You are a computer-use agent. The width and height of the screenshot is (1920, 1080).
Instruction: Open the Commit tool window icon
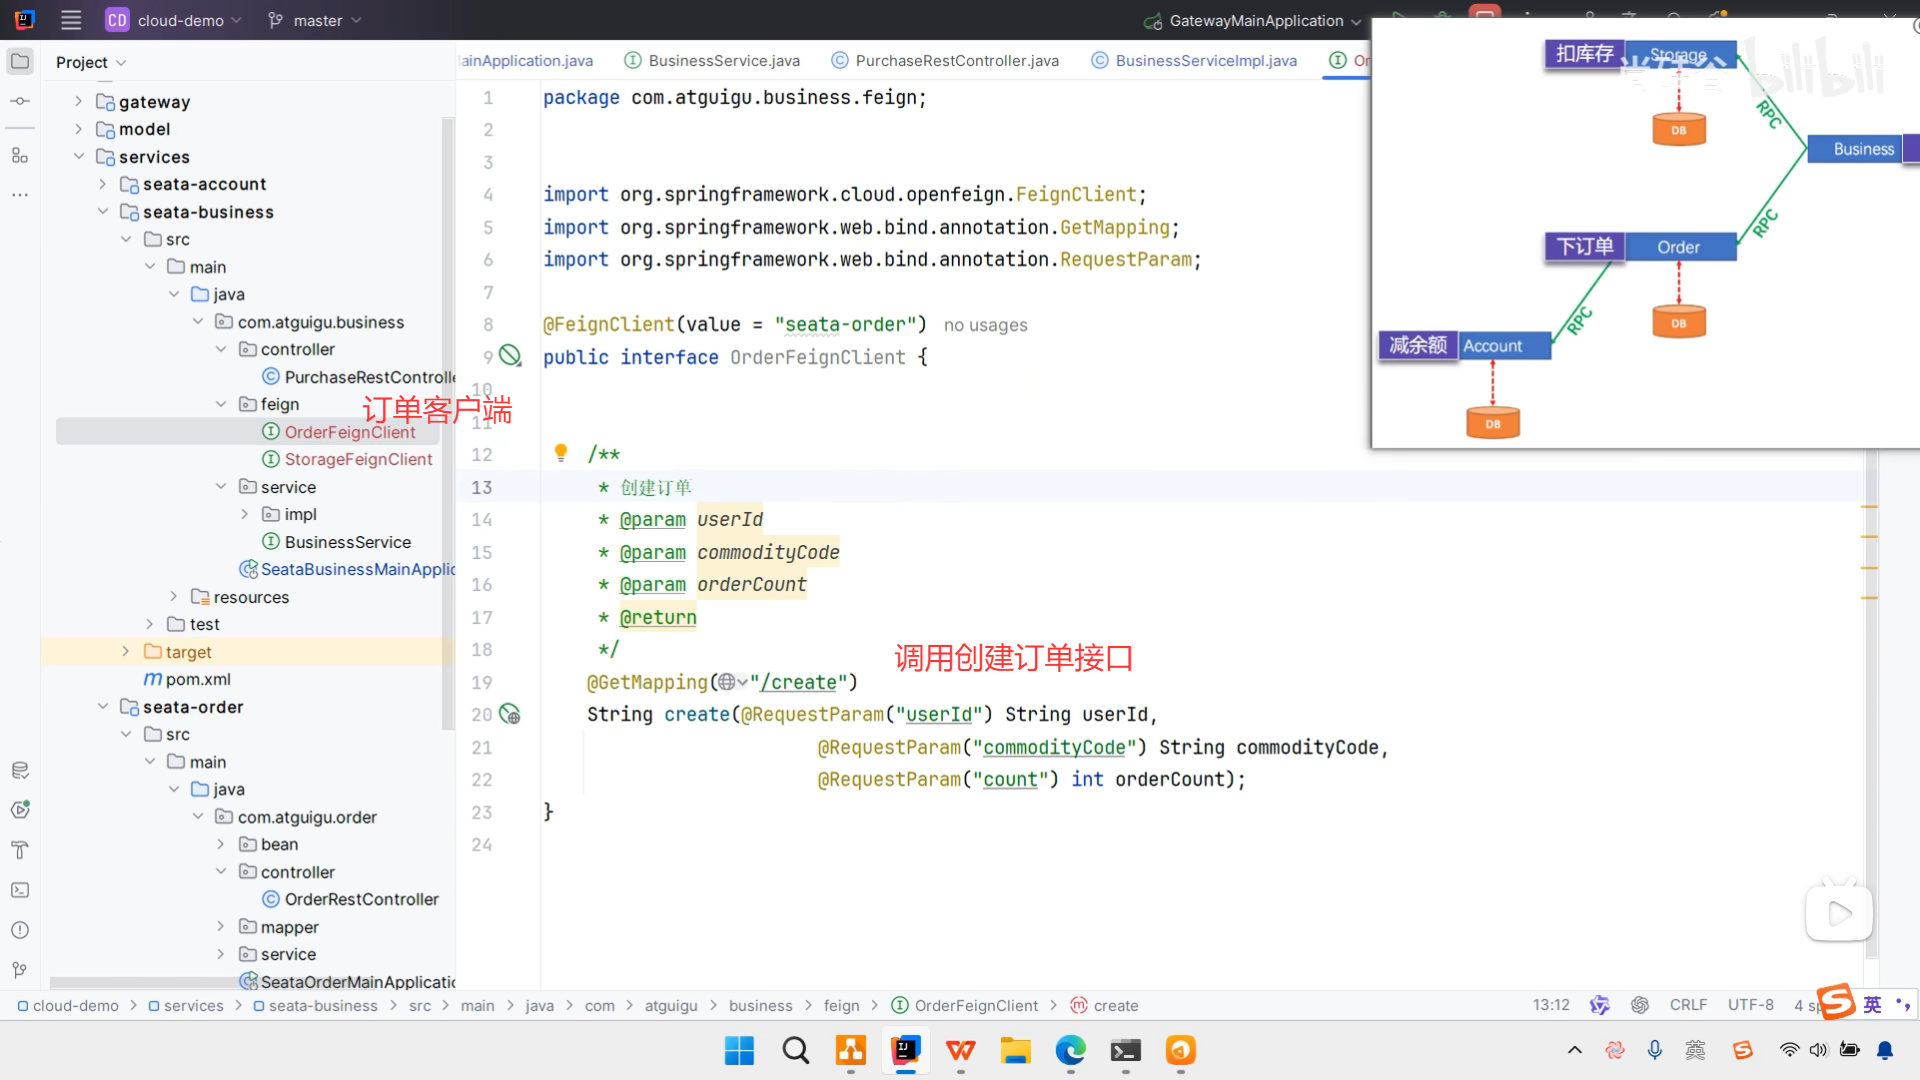[20, 101]
